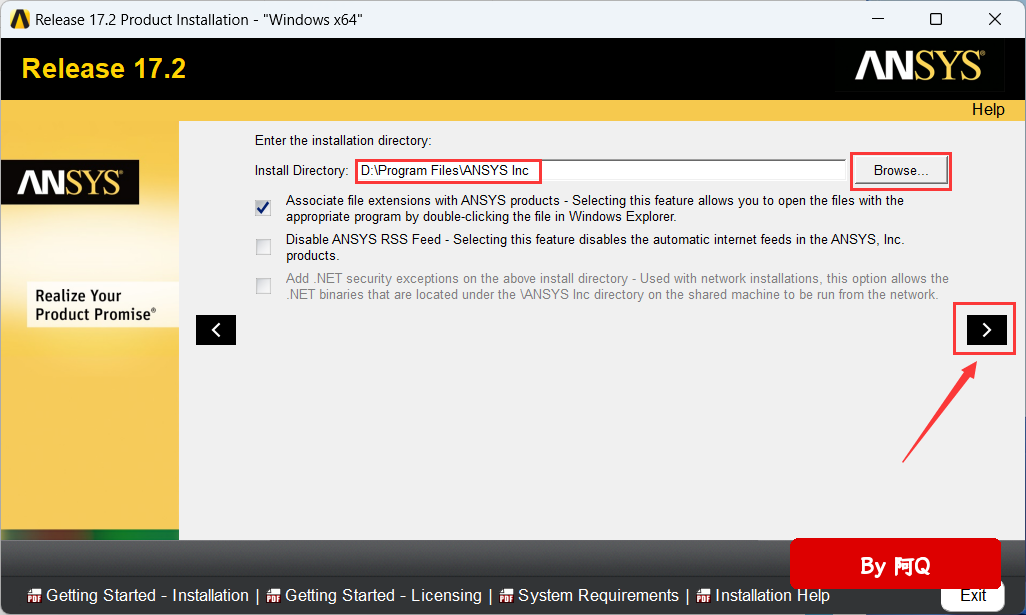
Task: Click the ANSYS logo in header
Action: (x=919, y=66)
